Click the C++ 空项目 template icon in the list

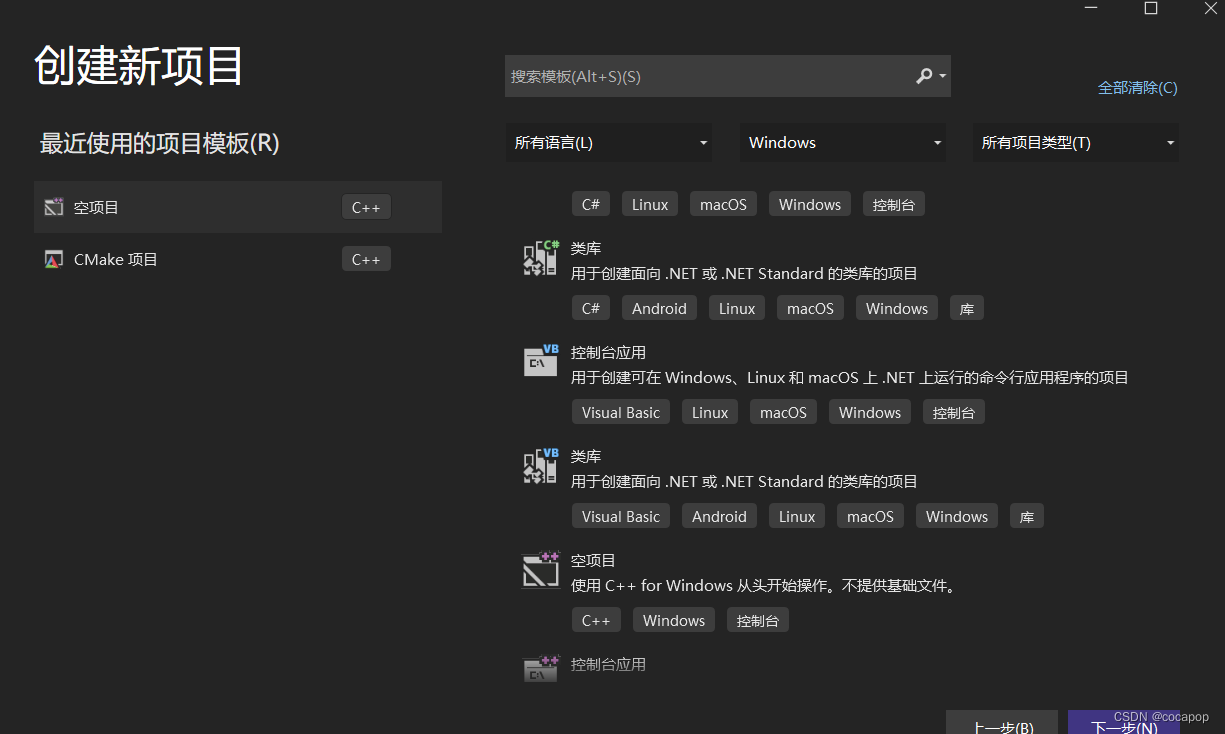[540, 569]
